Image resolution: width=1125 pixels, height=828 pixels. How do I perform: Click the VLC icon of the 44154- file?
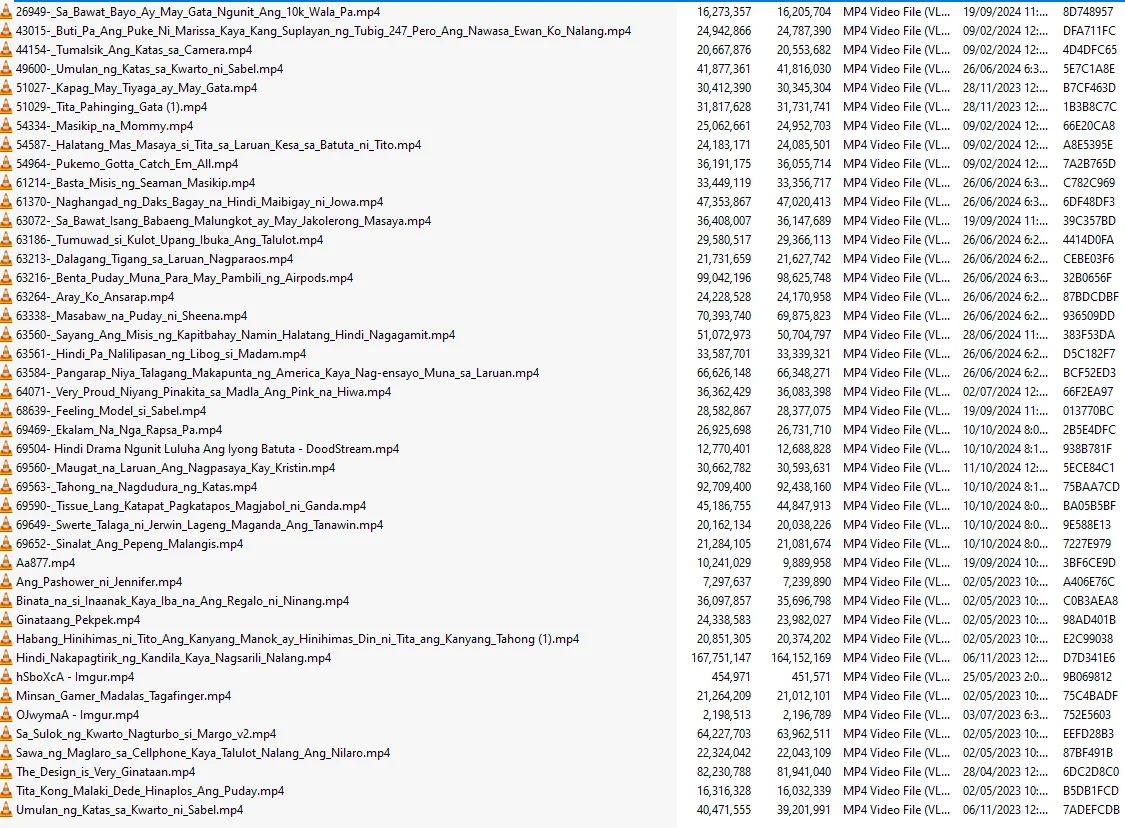click(6, 50)
